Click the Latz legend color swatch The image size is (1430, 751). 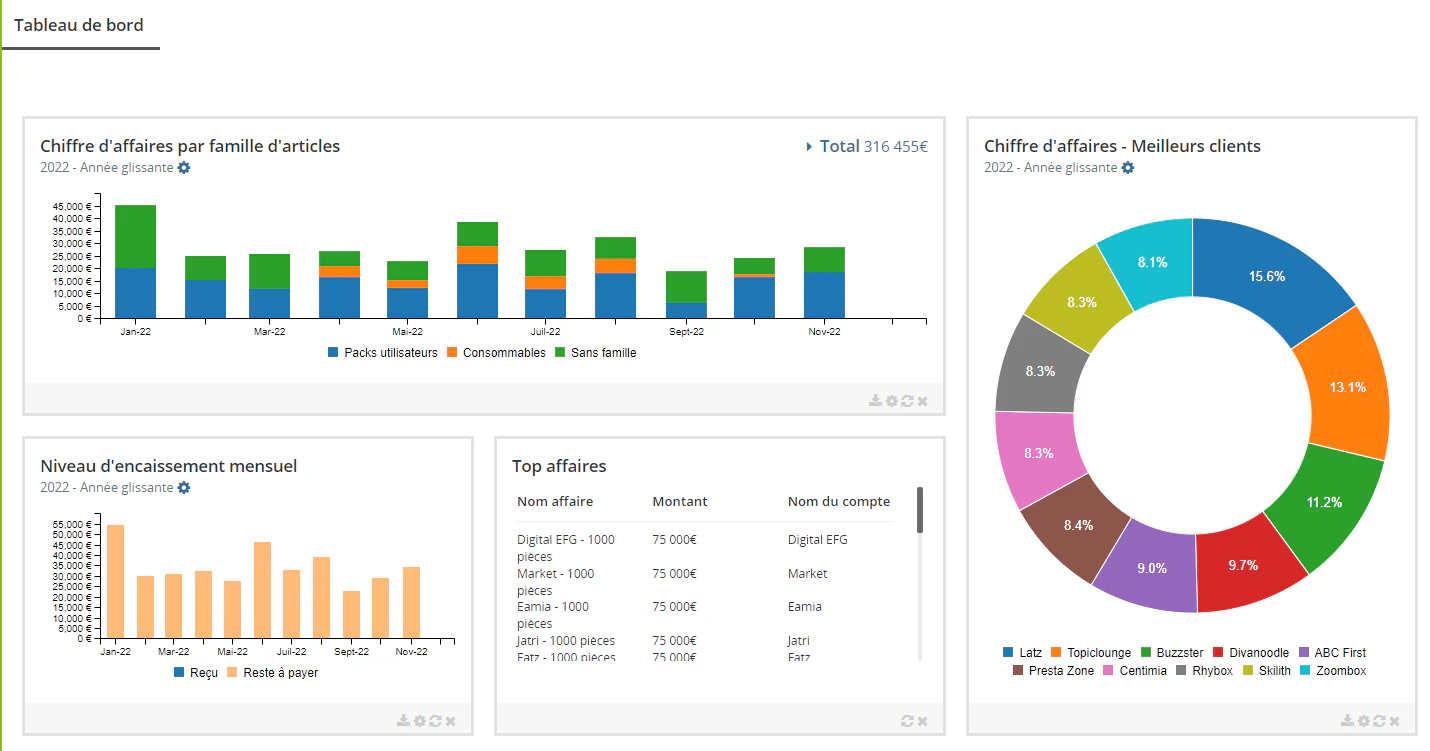tap(1008, 653)
